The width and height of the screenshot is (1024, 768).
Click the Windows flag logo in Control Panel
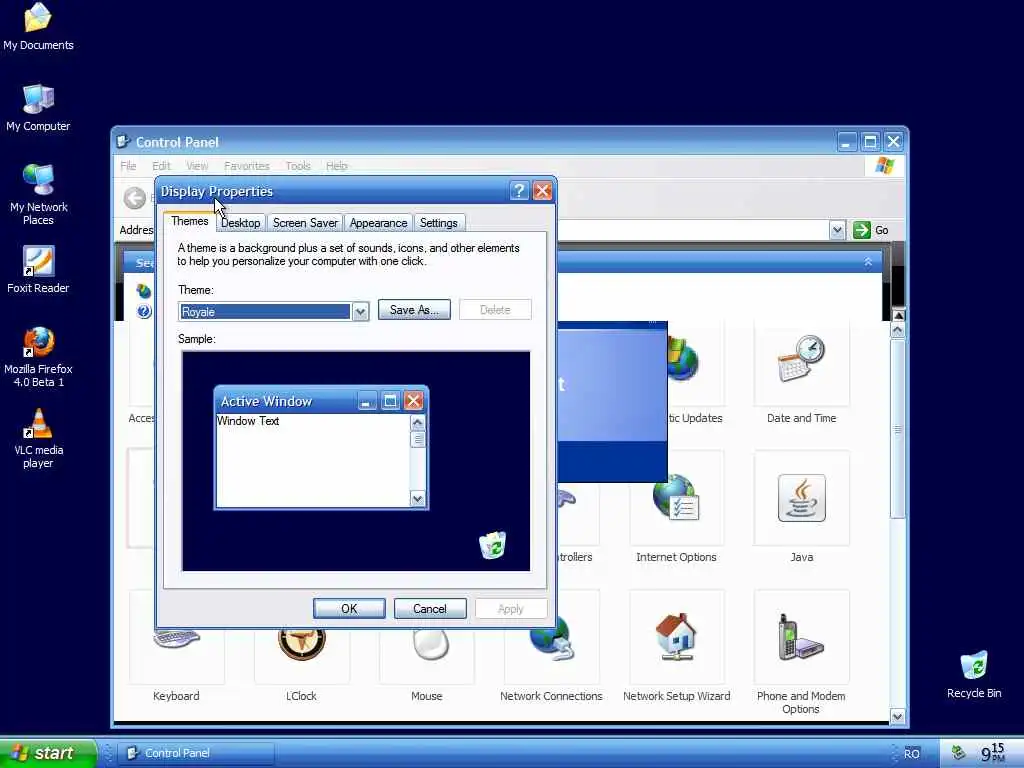coord(884,166)
